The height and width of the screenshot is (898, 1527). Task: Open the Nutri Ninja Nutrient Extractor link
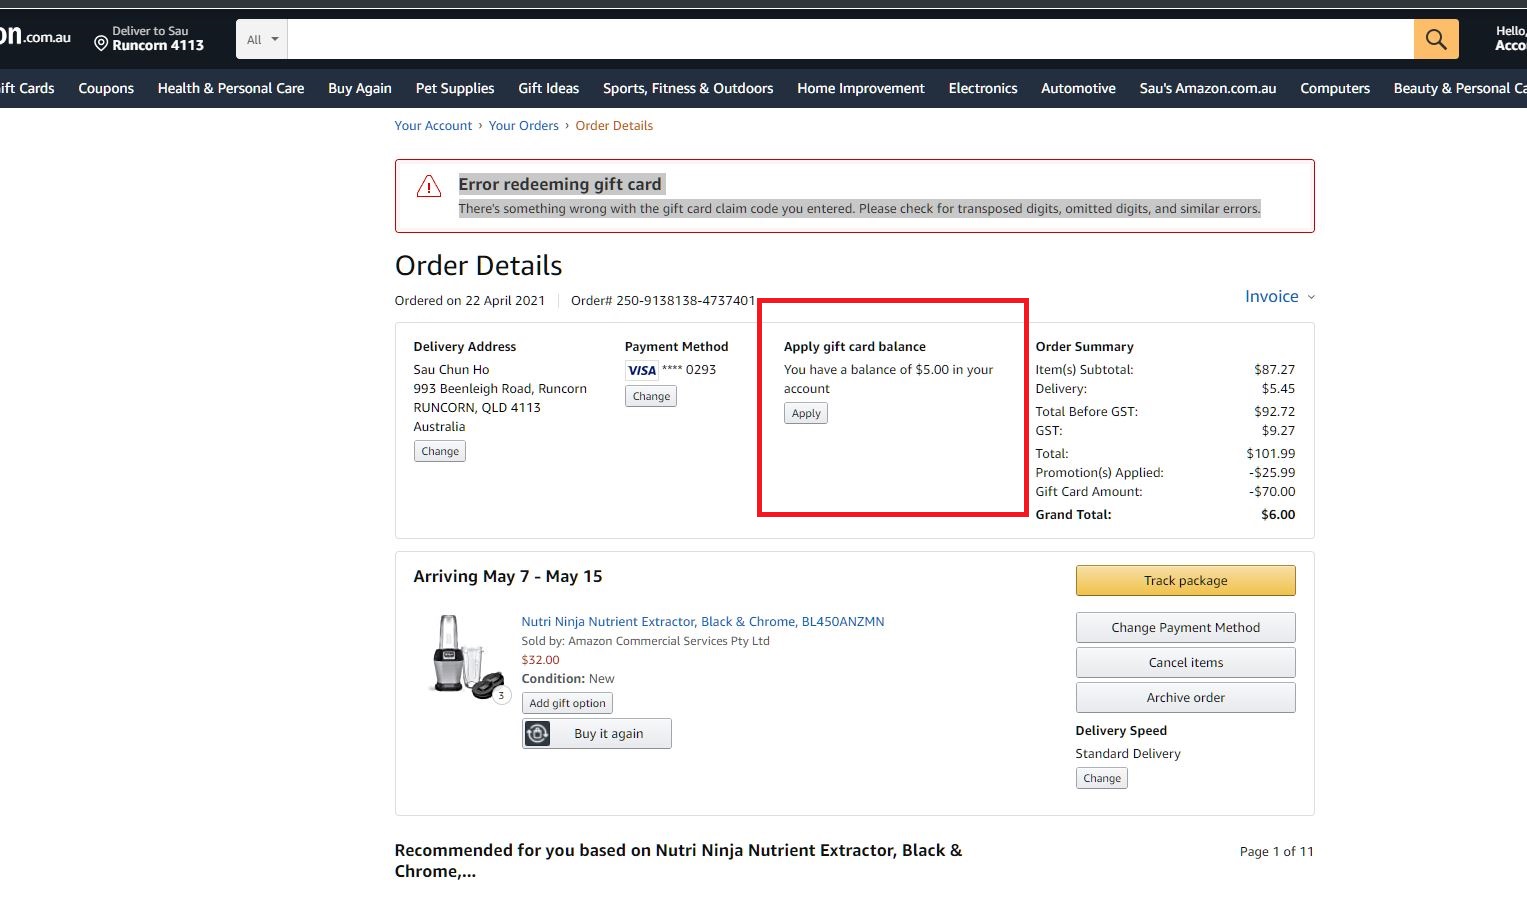tap(703, 622)
